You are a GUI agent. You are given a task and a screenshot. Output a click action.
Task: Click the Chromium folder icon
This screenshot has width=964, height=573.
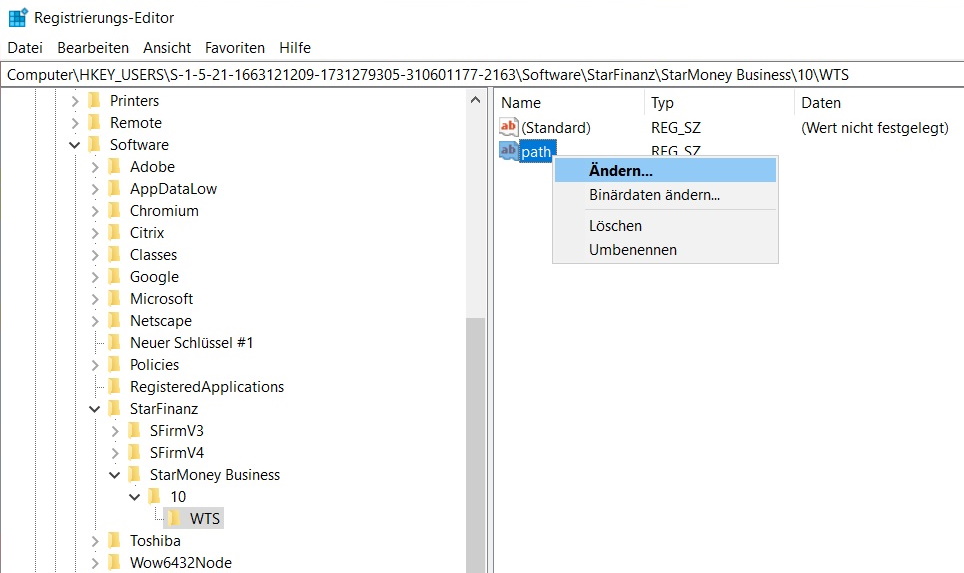(x=114, y=211)
